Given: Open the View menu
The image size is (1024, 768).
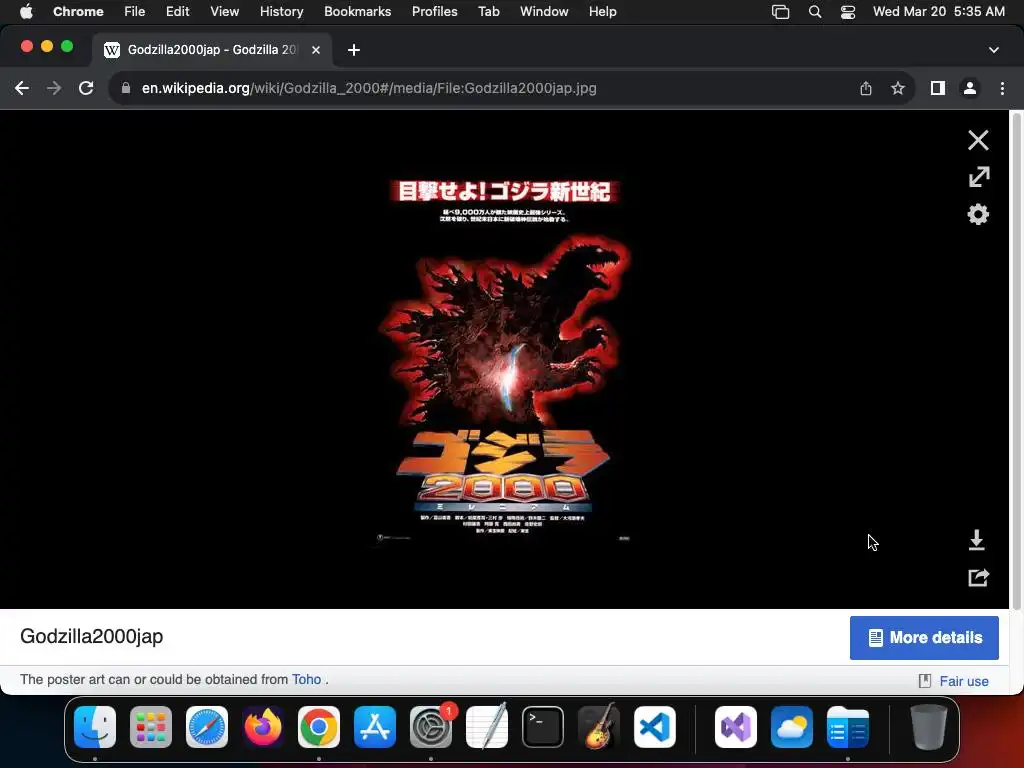Looking at the screenshot, I should click(x=224, y=12).
